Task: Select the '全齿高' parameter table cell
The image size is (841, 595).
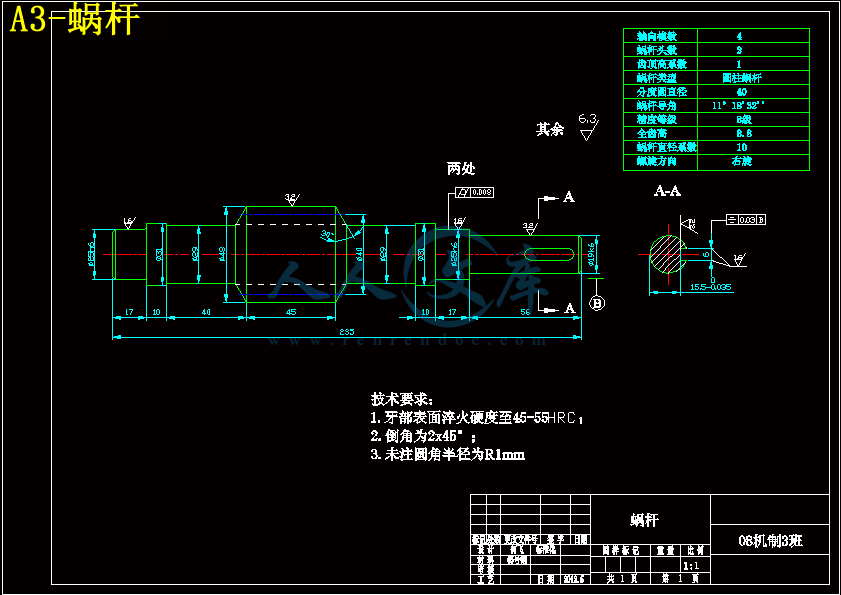Action: click(660, 134)
